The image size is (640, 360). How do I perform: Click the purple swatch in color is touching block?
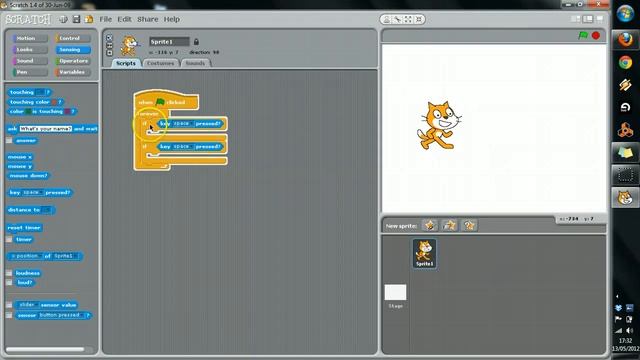pyautogui.click(x=67, y=111)
